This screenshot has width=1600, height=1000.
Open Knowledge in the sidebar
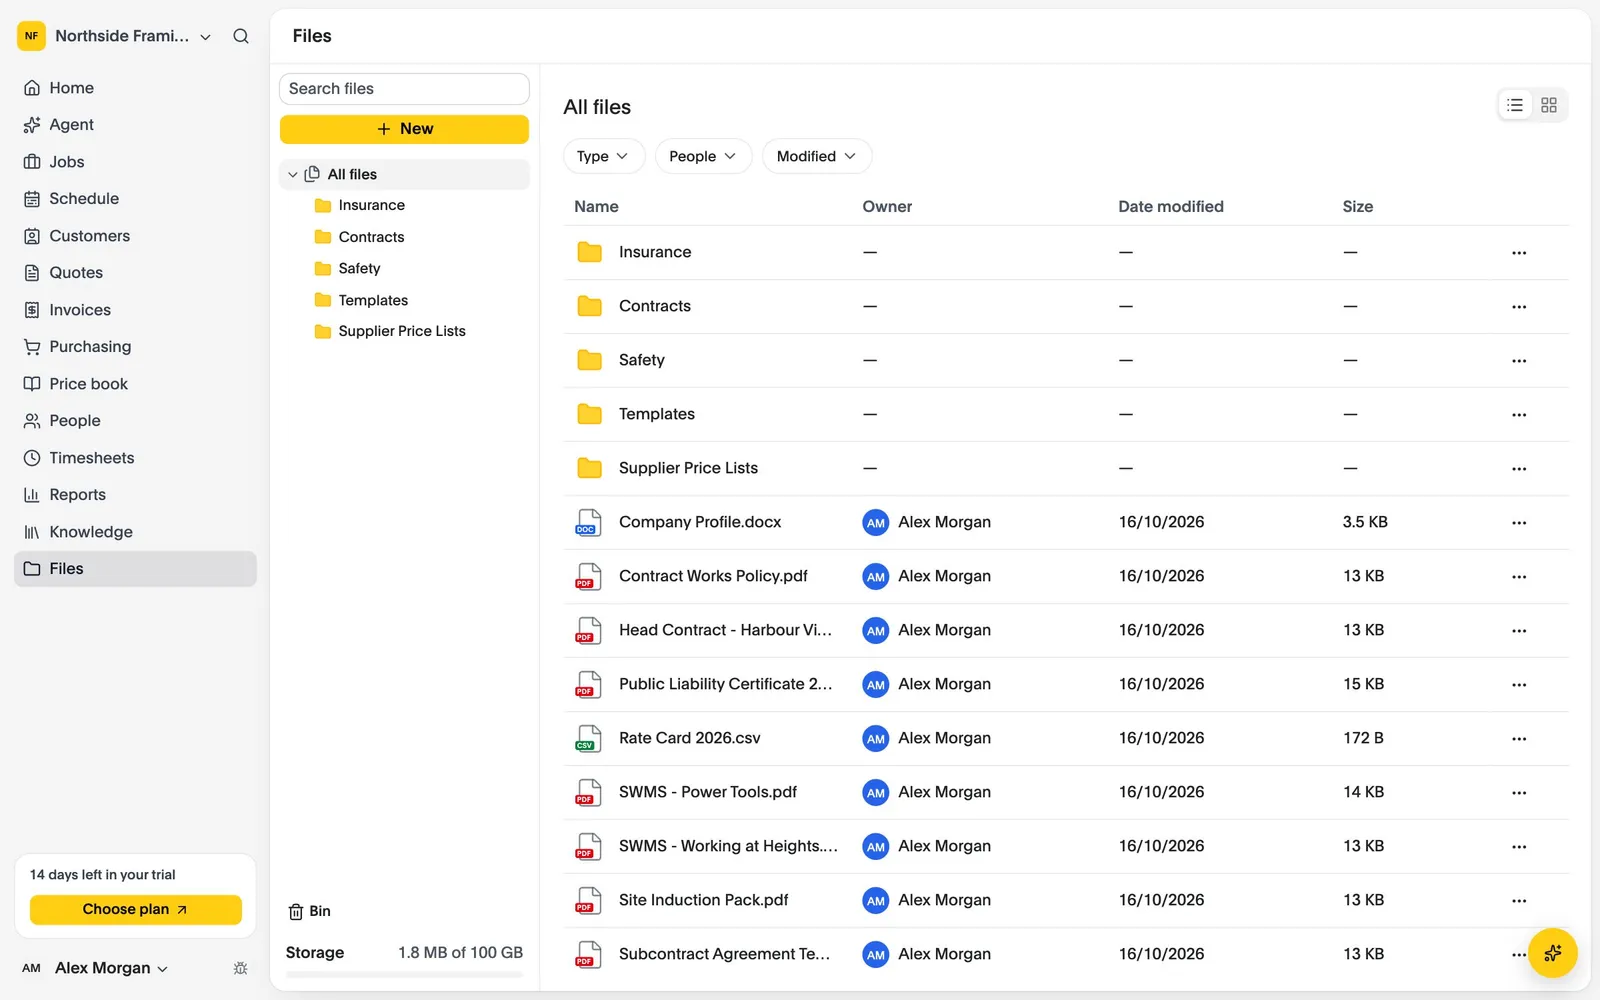click(135, 532)
